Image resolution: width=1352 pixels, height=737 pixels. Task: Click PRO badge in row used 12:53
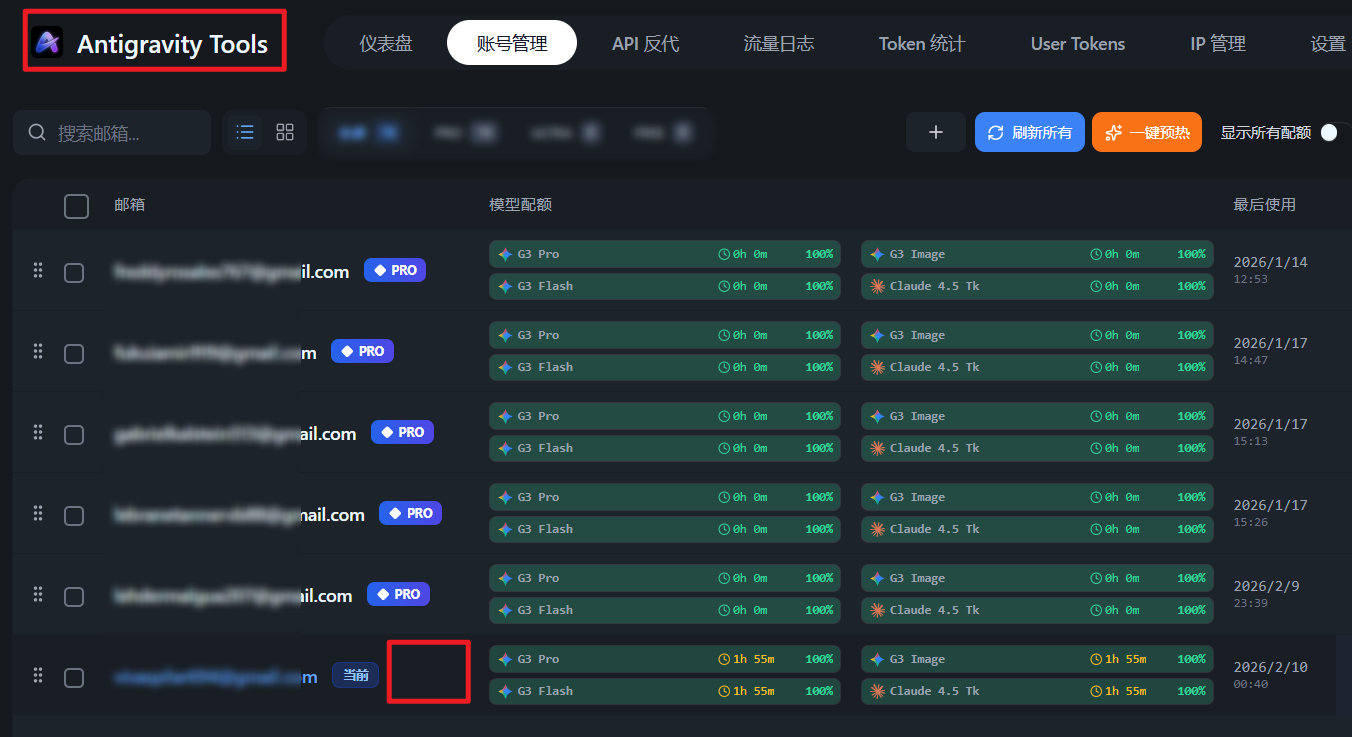pos(395,270)
